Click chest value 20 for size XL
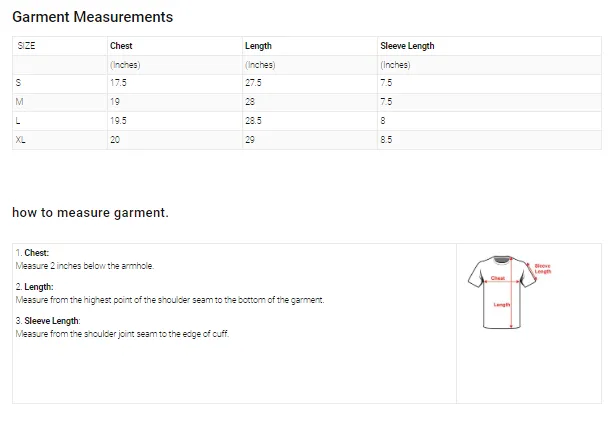The width and height of the screenshot is (613, 424). click(115, 140)
